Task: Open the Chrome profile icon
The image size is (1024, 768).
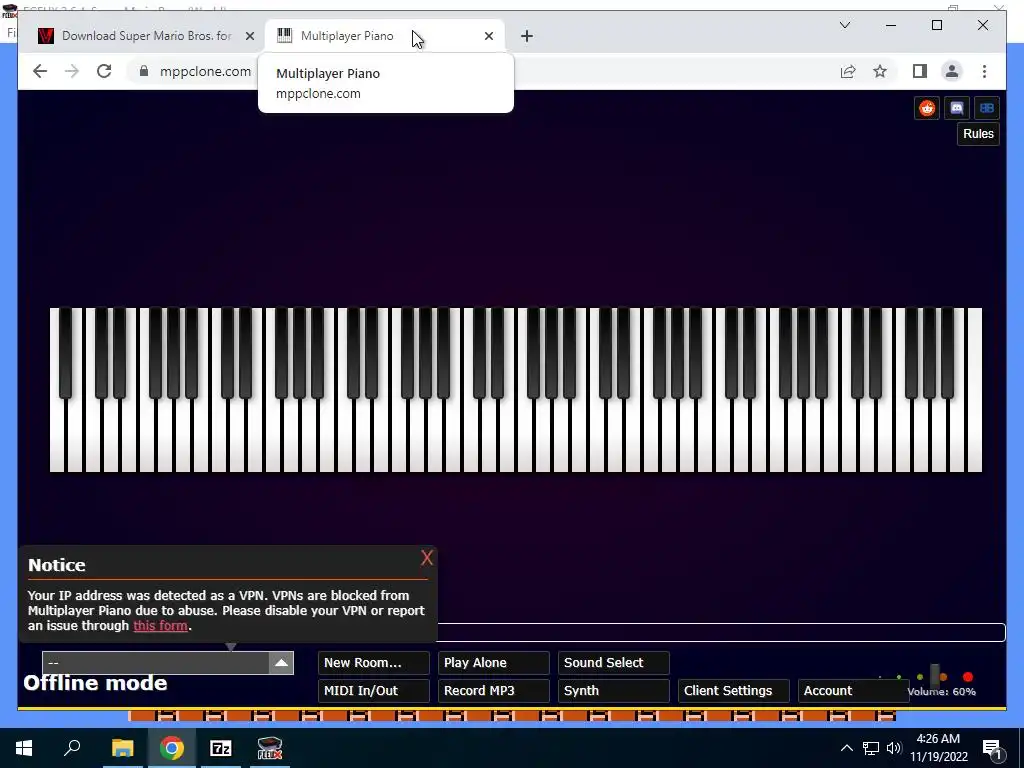Action: pos(952,71)
